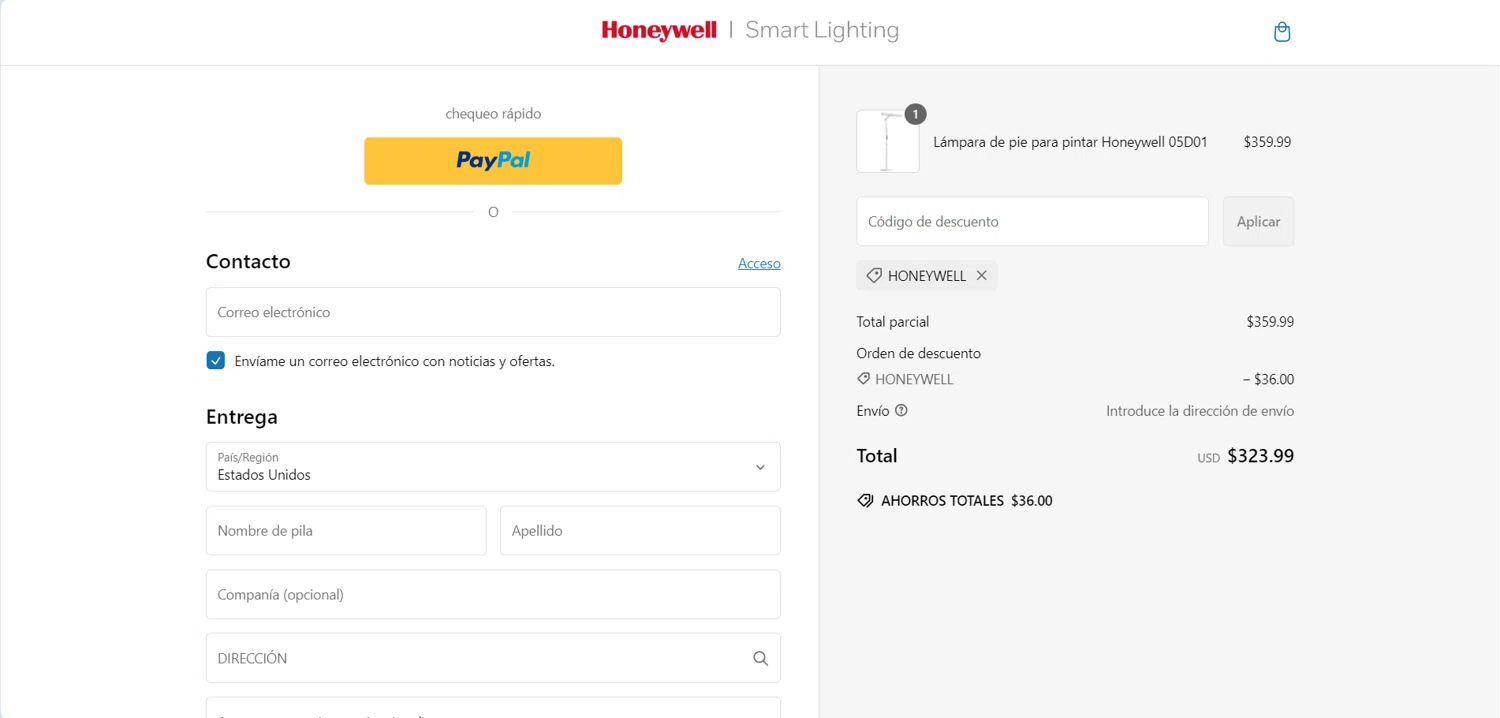The height and width of the screenshot is (718, 1500).
Task: Remove HONEYWELL discount code with X
Action: point(982,276)
